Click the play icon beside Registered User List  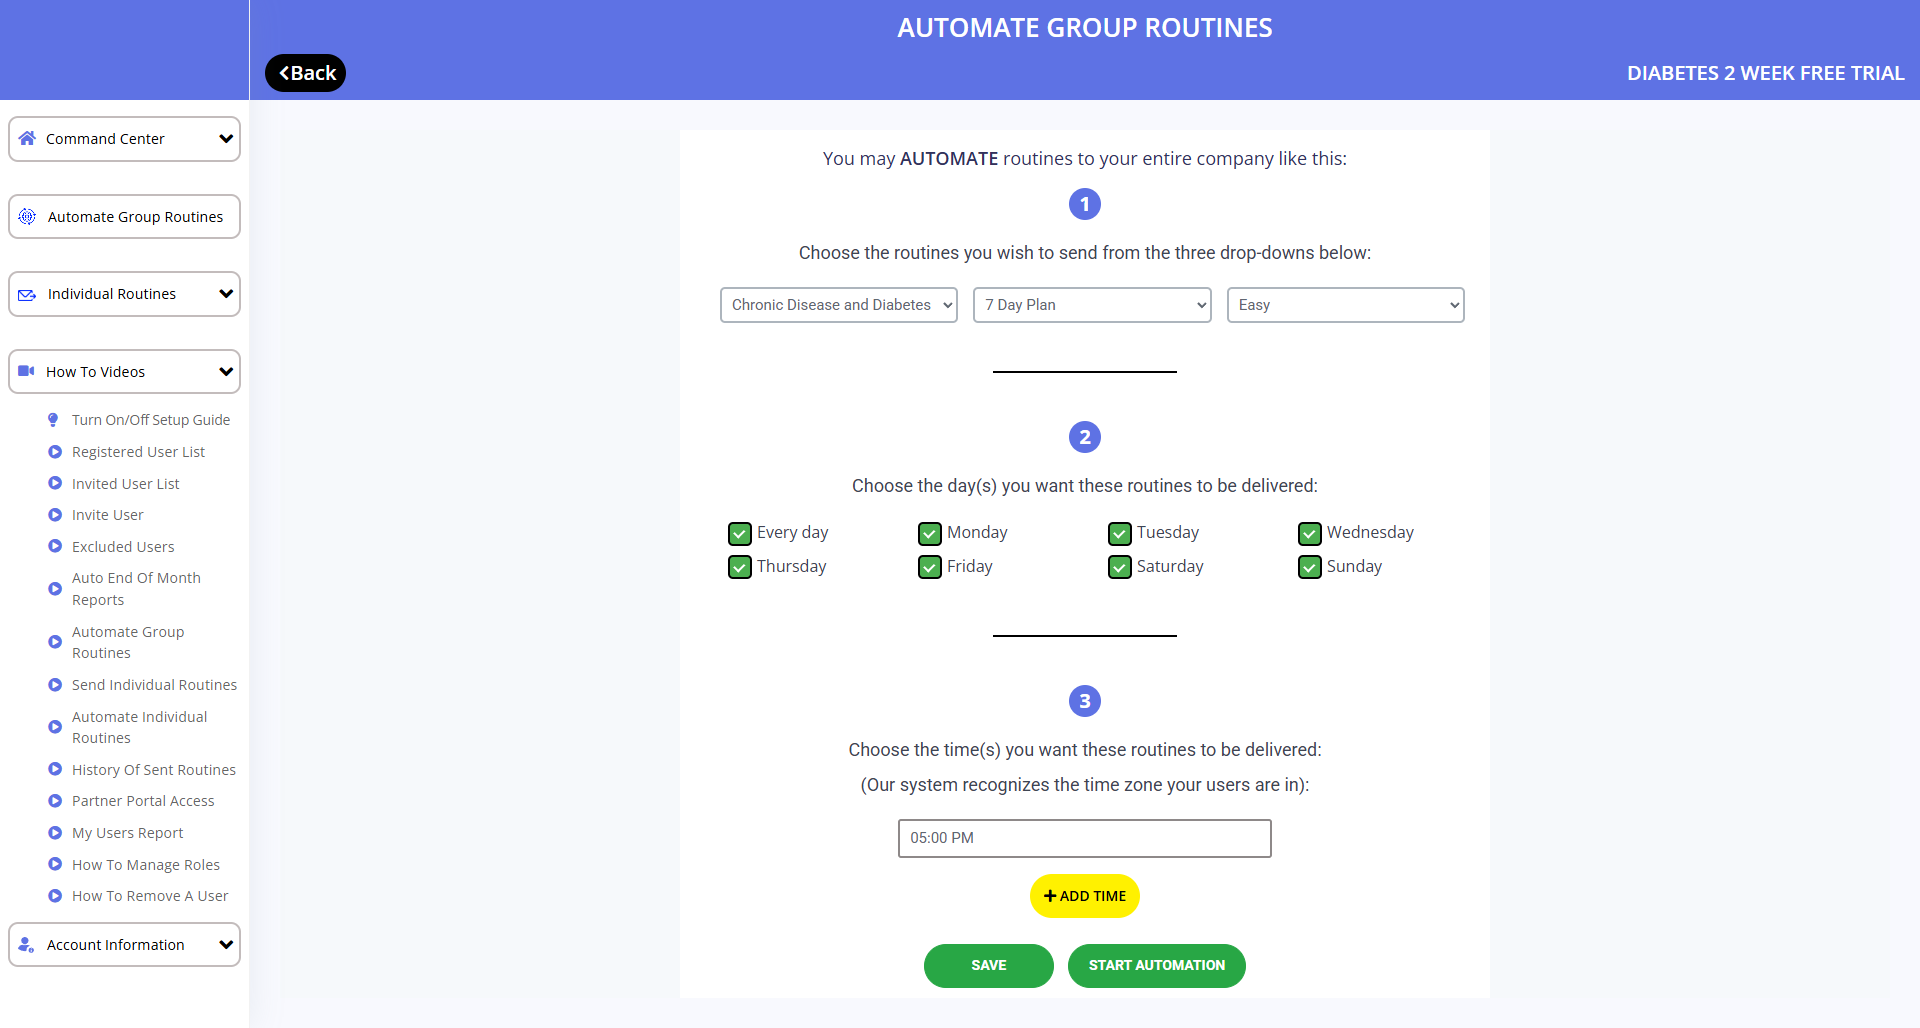pyautogui.click(x=55, y=452)
